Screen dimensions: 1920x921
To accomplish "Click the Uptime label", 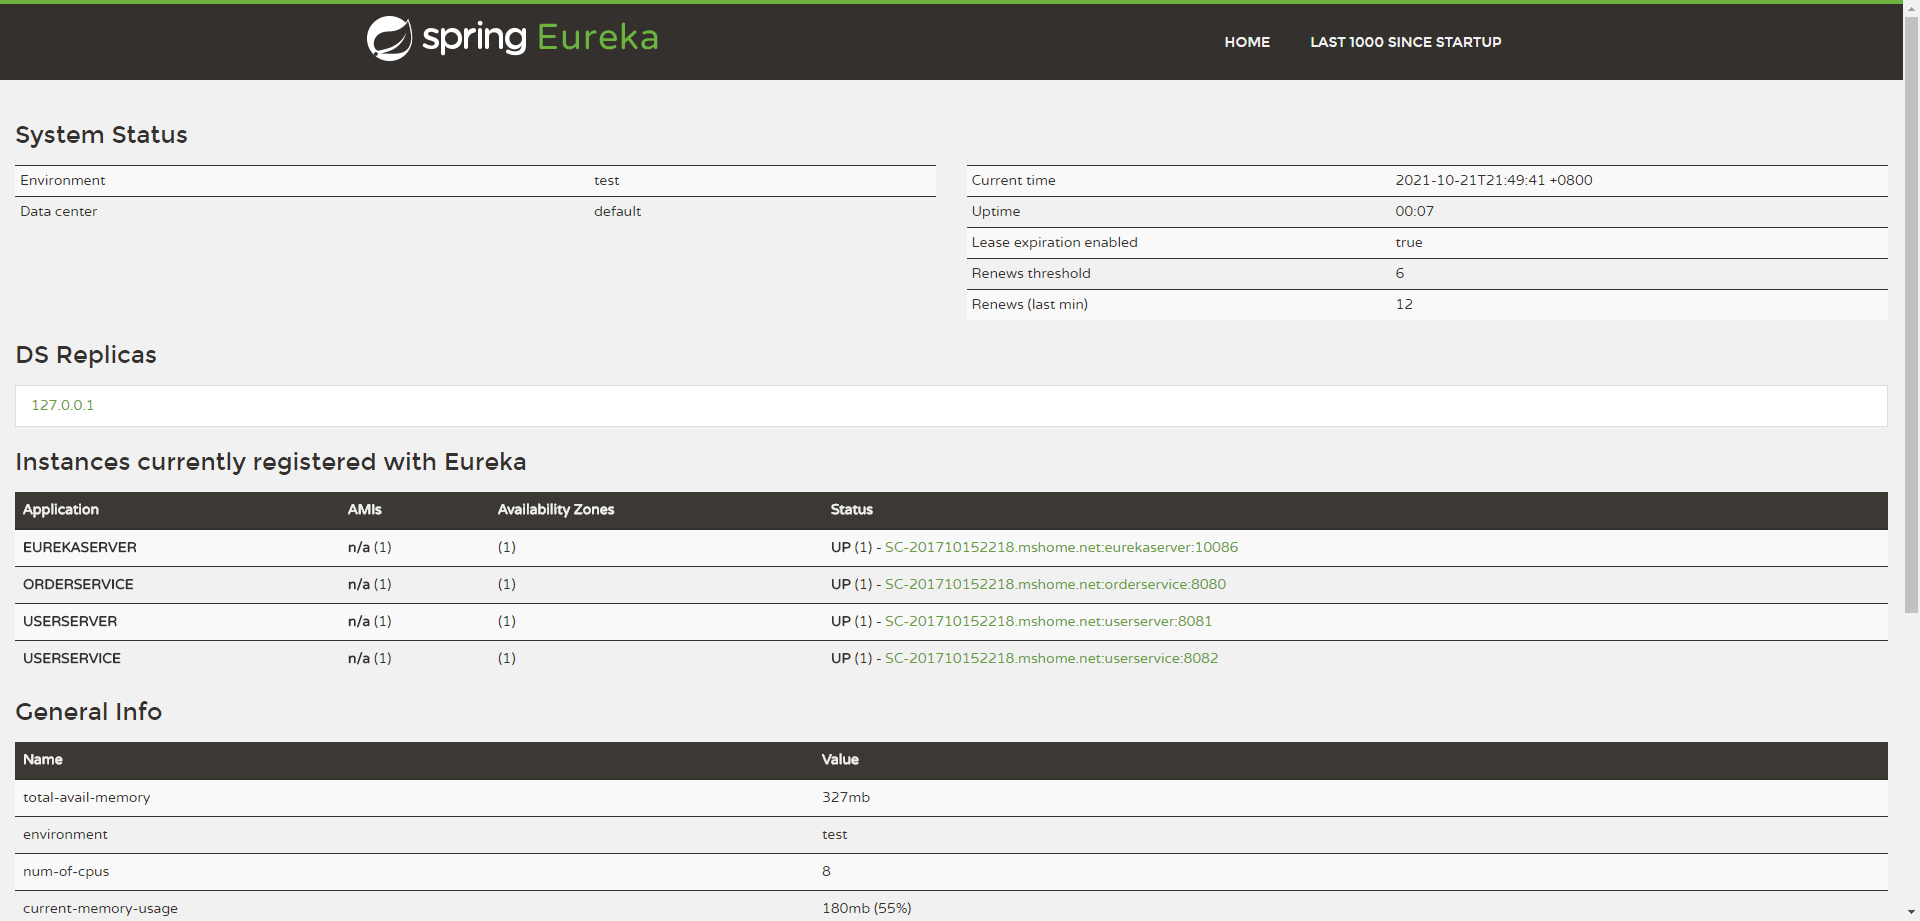I will point(996,211).
